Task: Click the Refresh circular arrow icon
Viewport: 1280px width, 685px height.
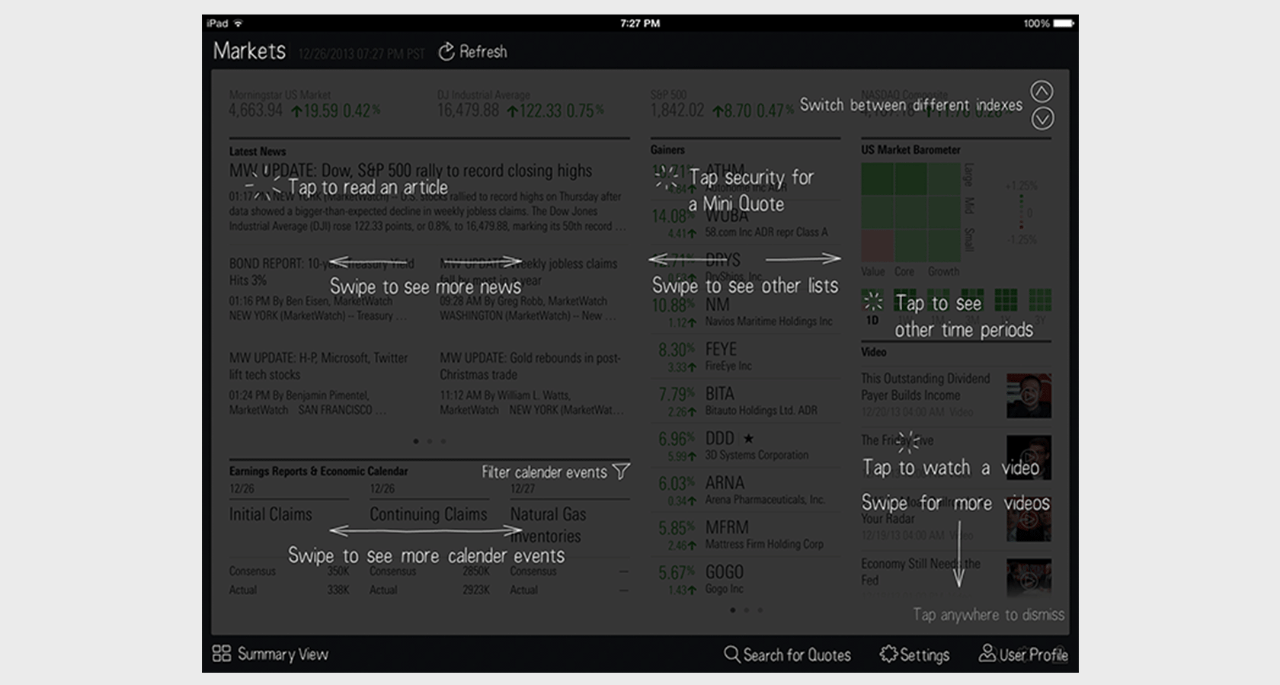Action: point(447,51)
